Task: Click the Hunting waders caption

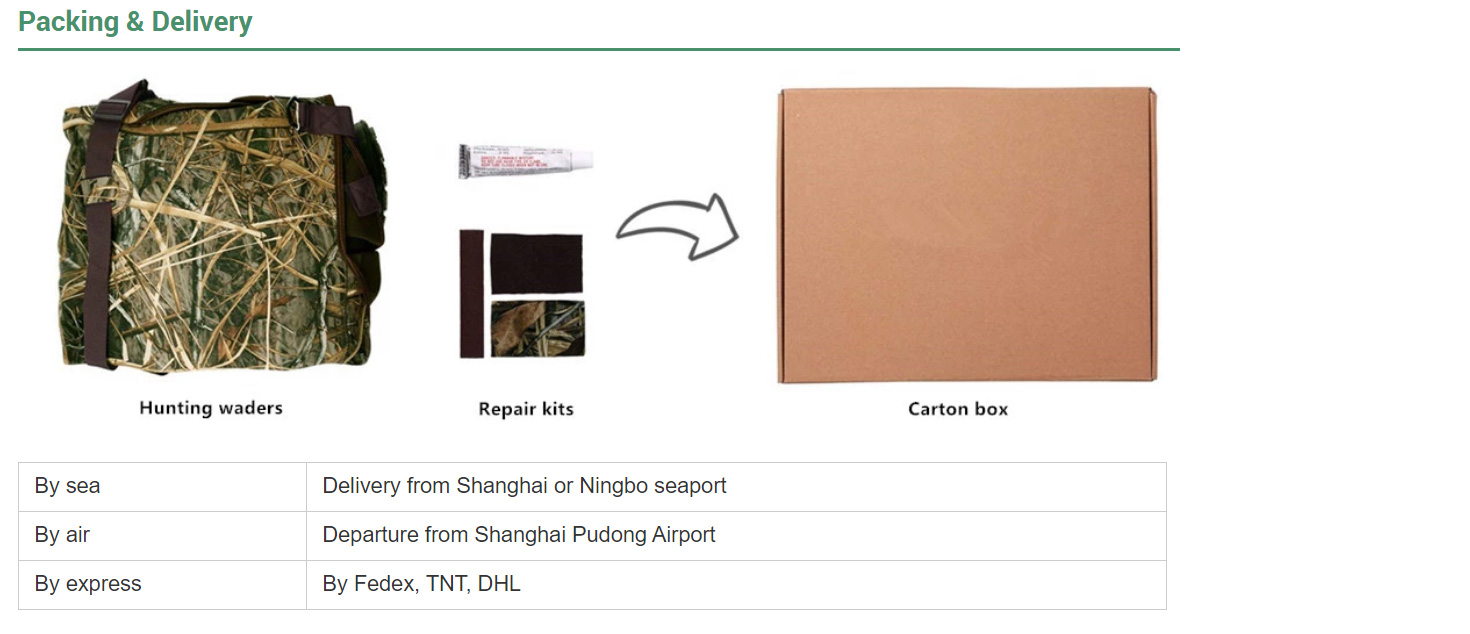Action: tap(211, 408)
